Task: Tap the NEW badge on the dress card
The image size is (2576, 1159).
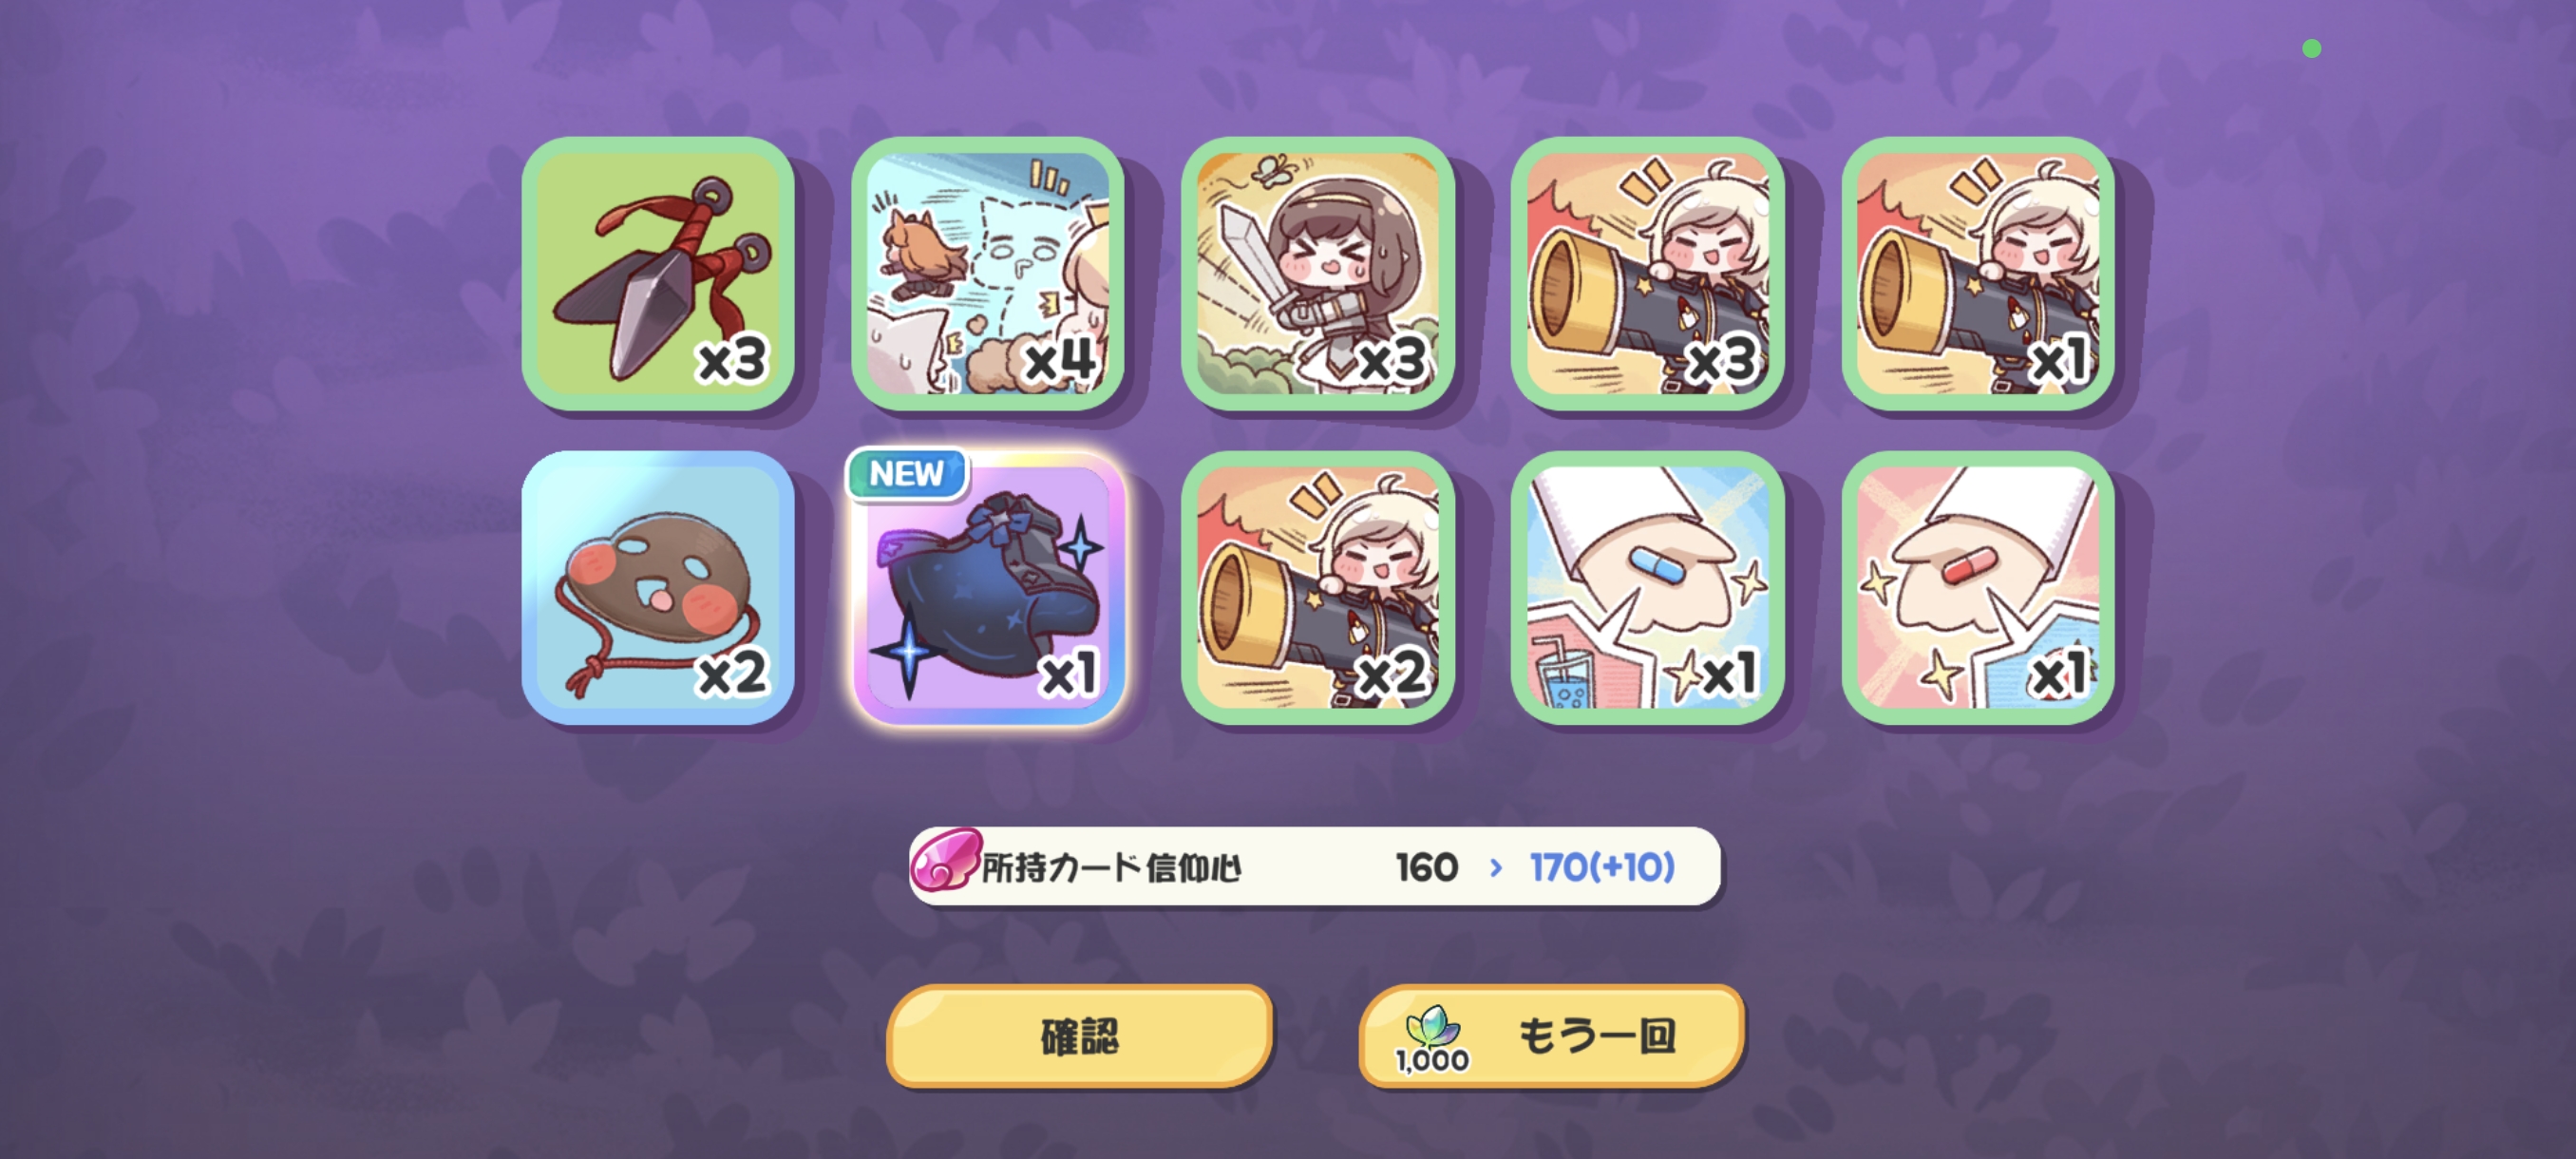Action: pos(906,473)
